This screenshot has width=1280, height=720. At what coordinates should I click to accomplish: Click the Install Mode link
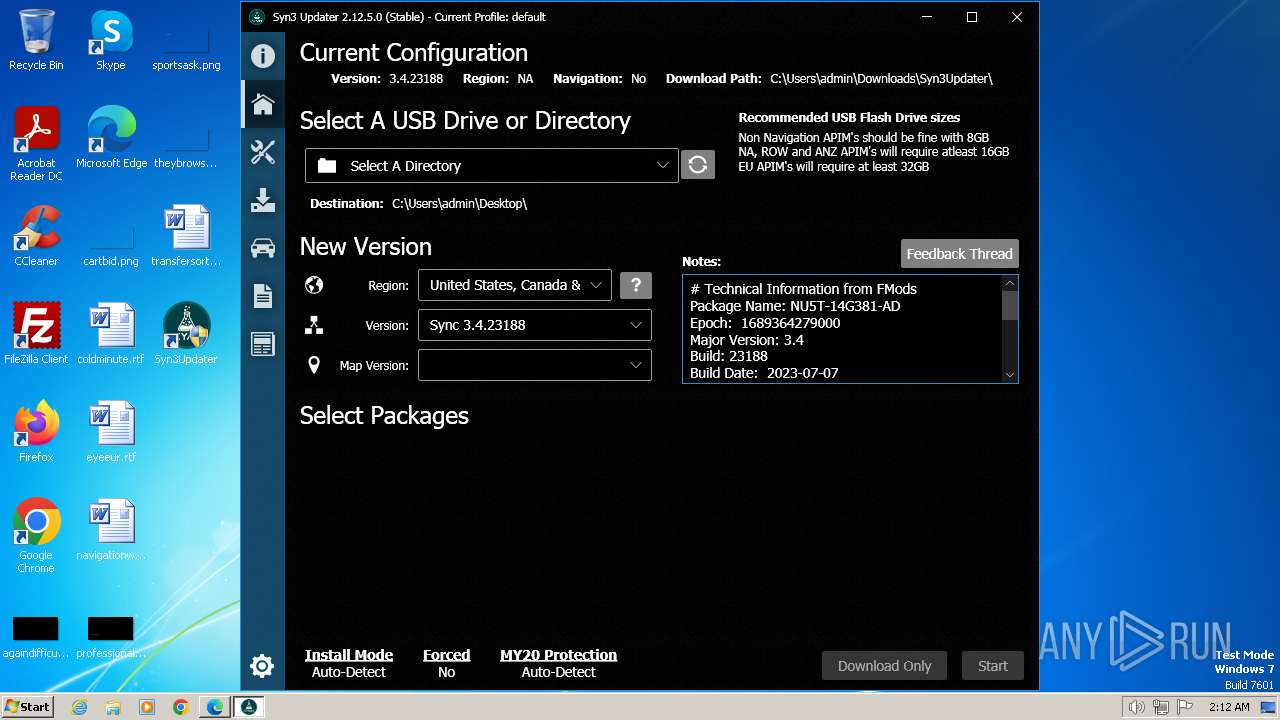349,655
